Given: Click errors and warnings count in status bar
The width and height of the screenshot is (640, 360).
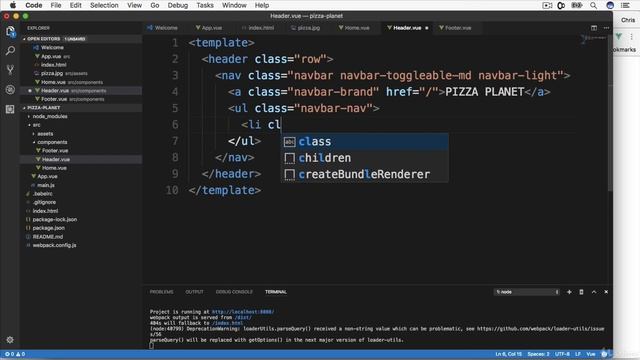Looking at the screenshot, I should click(x=15, y=354).
